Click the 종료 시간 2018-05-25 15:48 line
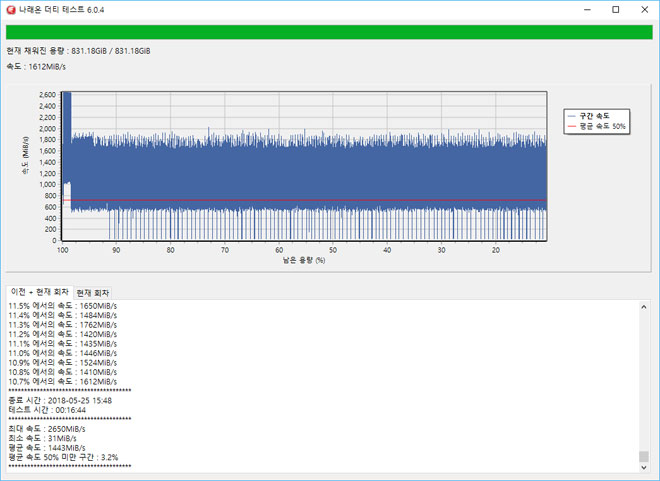The width and height of the screenshot is (660, 481). tap(60, 401)
